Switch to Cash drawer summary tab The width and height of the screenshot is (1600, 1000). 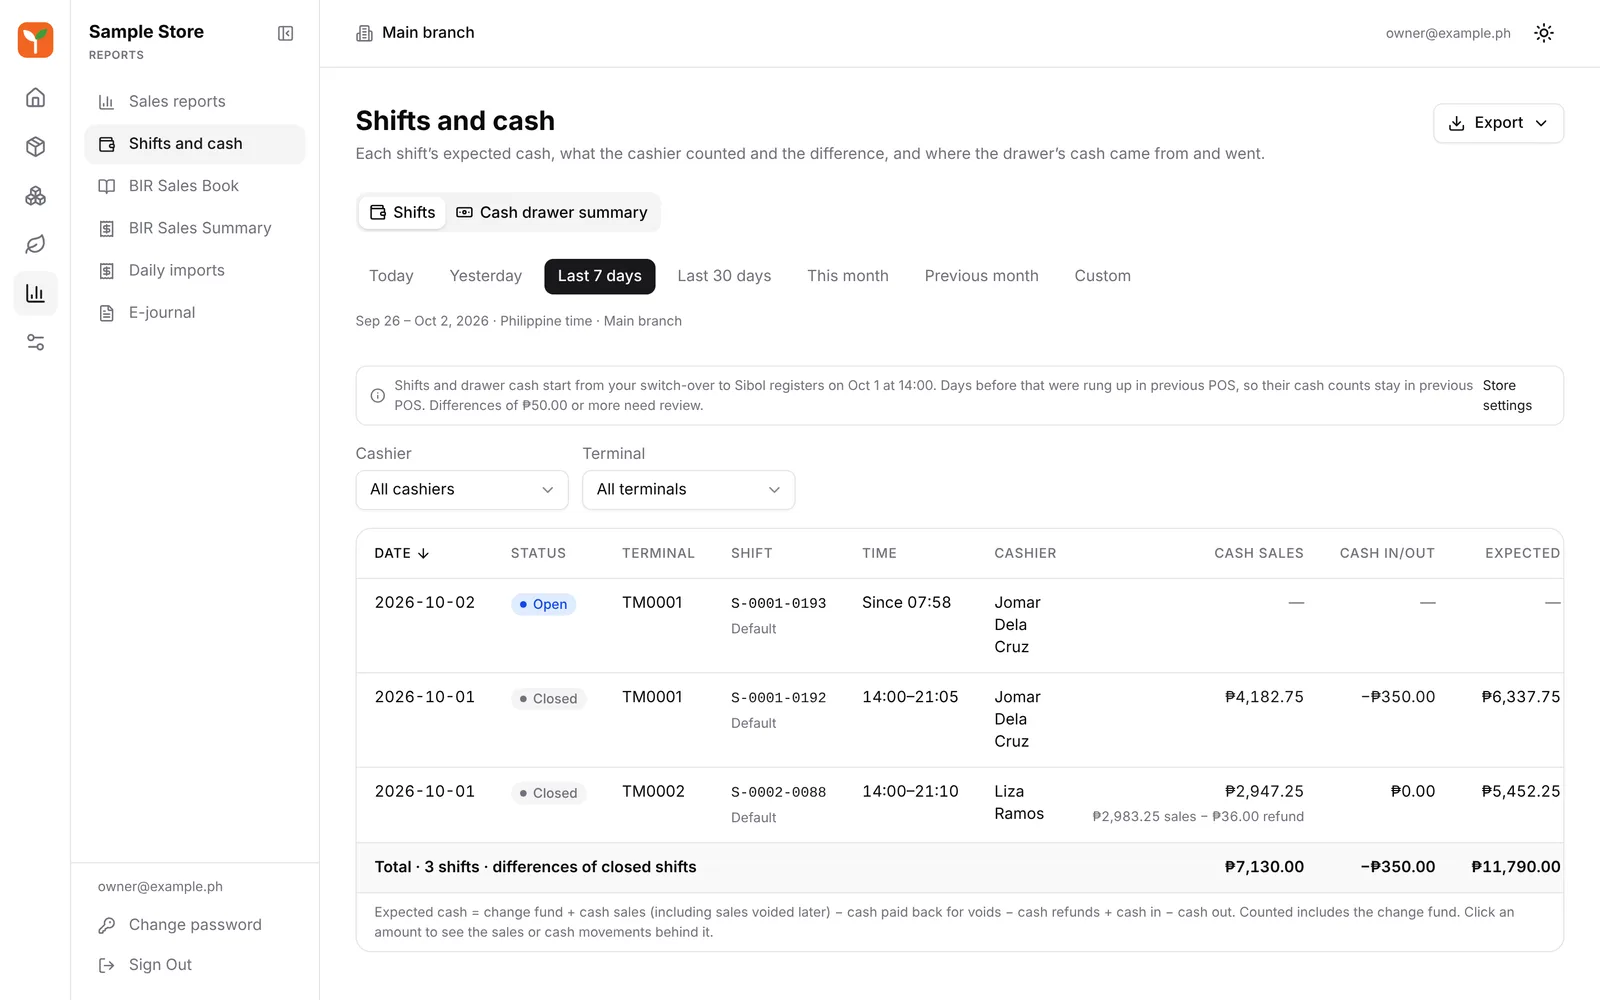[552, 212]
